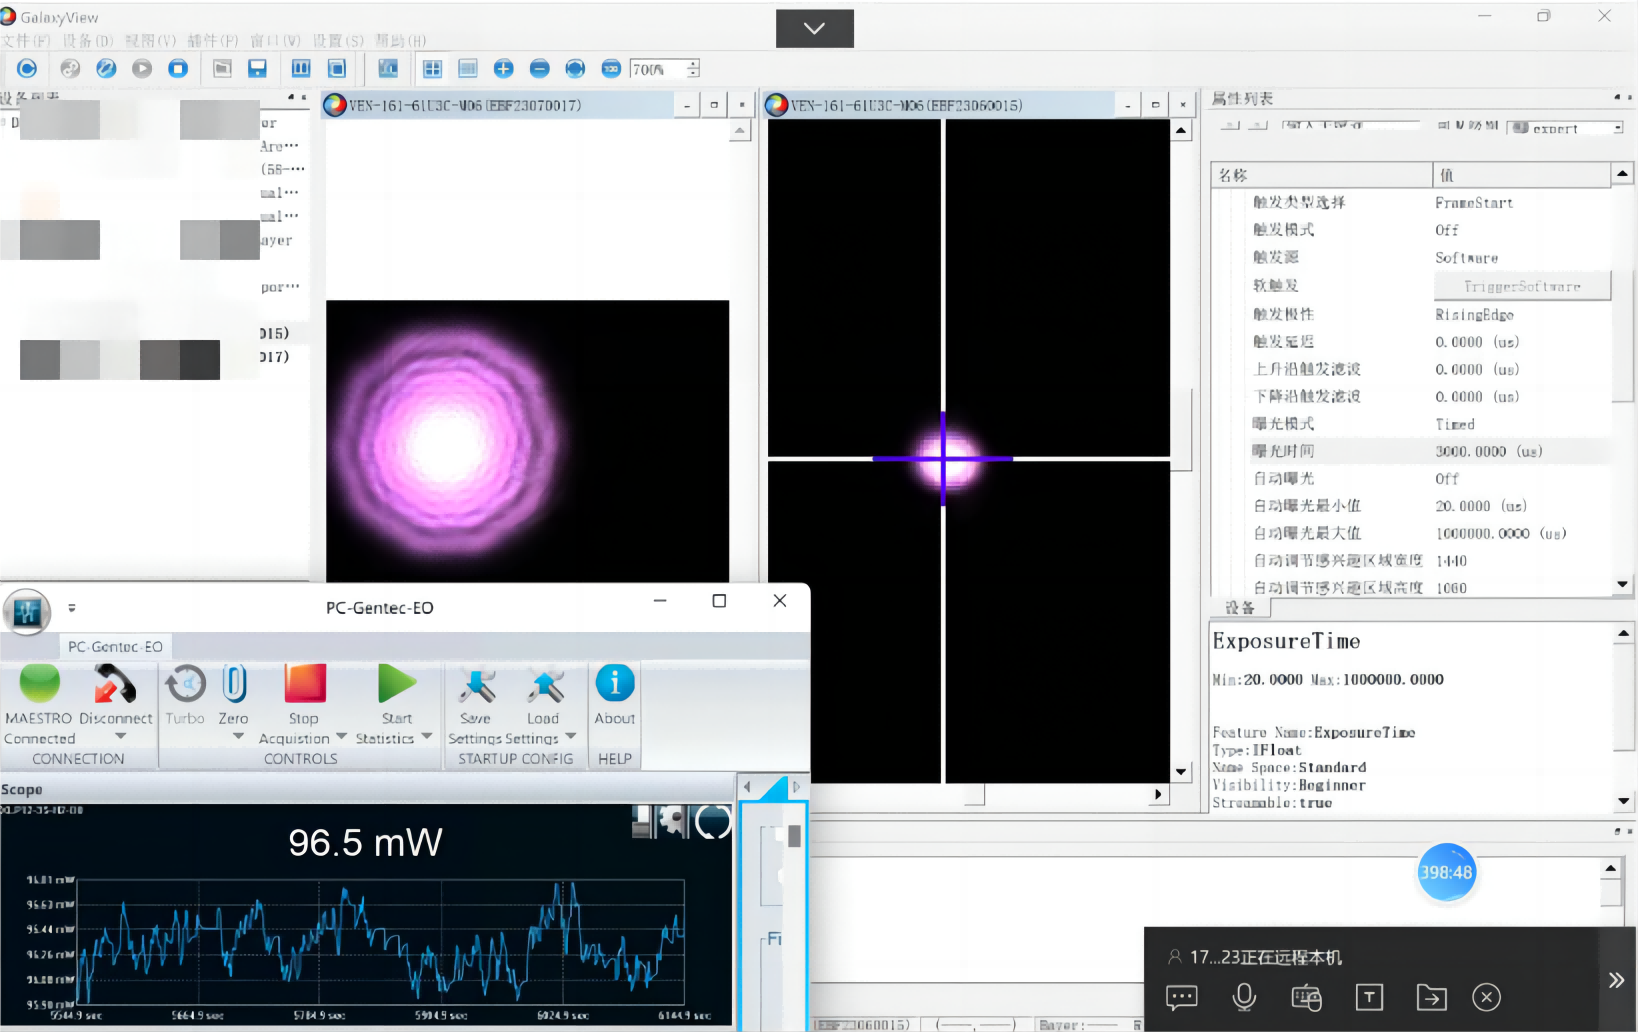Click the property list vertical scrollbar down arrow
The height and width of the screenshot is (1032, 1638).
pyautogui.click(x=1622, y=584)
